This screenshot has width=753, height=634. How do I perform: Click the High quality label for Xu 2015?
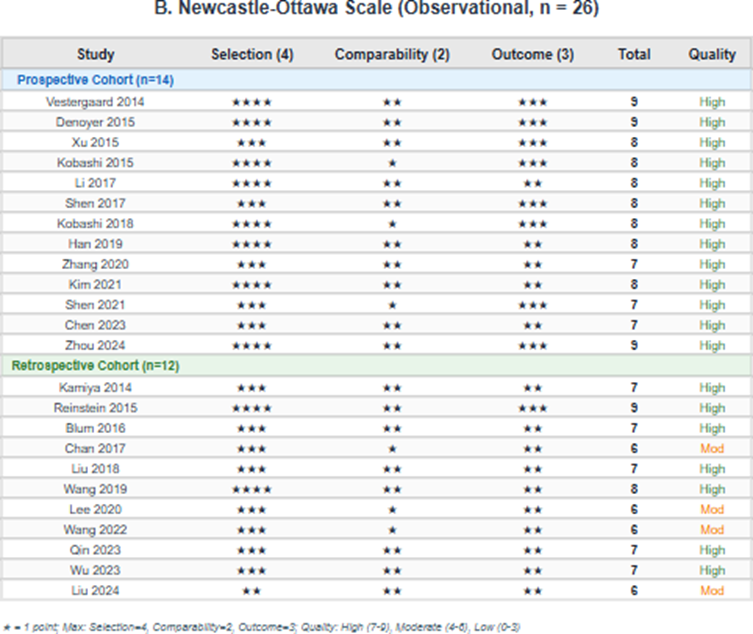pyautogui.click(x=712, y=142)
